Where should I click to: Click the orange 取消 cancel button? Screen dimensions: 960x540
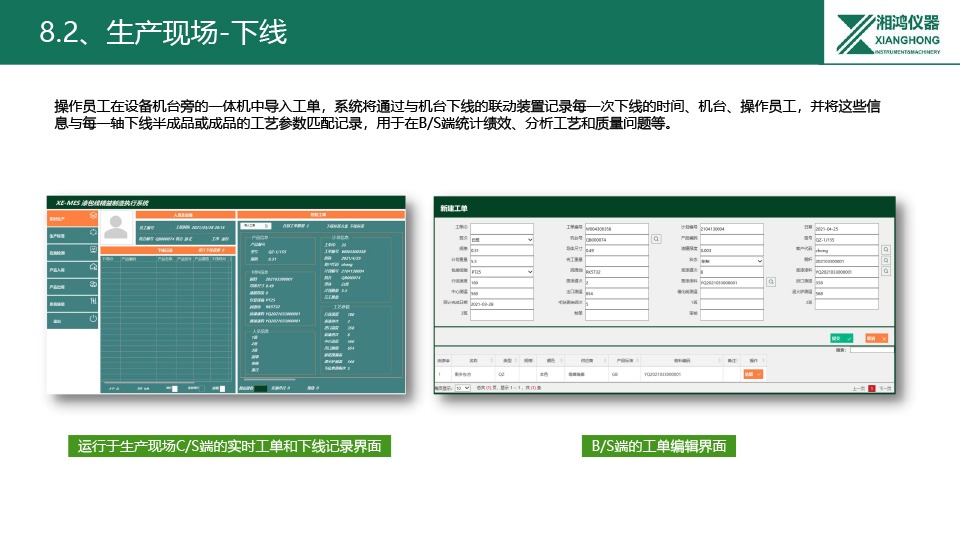point(876,338)
